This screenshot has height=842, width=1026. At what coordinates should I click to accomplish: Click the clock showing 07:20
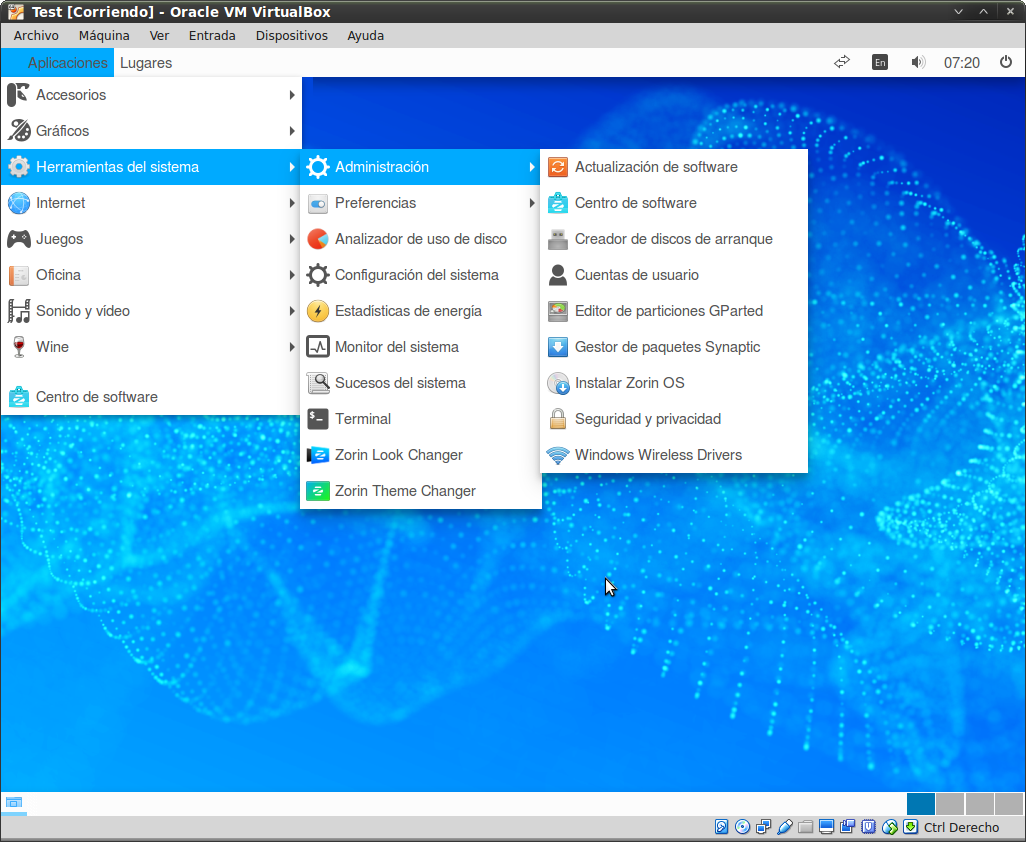[961, 62]
